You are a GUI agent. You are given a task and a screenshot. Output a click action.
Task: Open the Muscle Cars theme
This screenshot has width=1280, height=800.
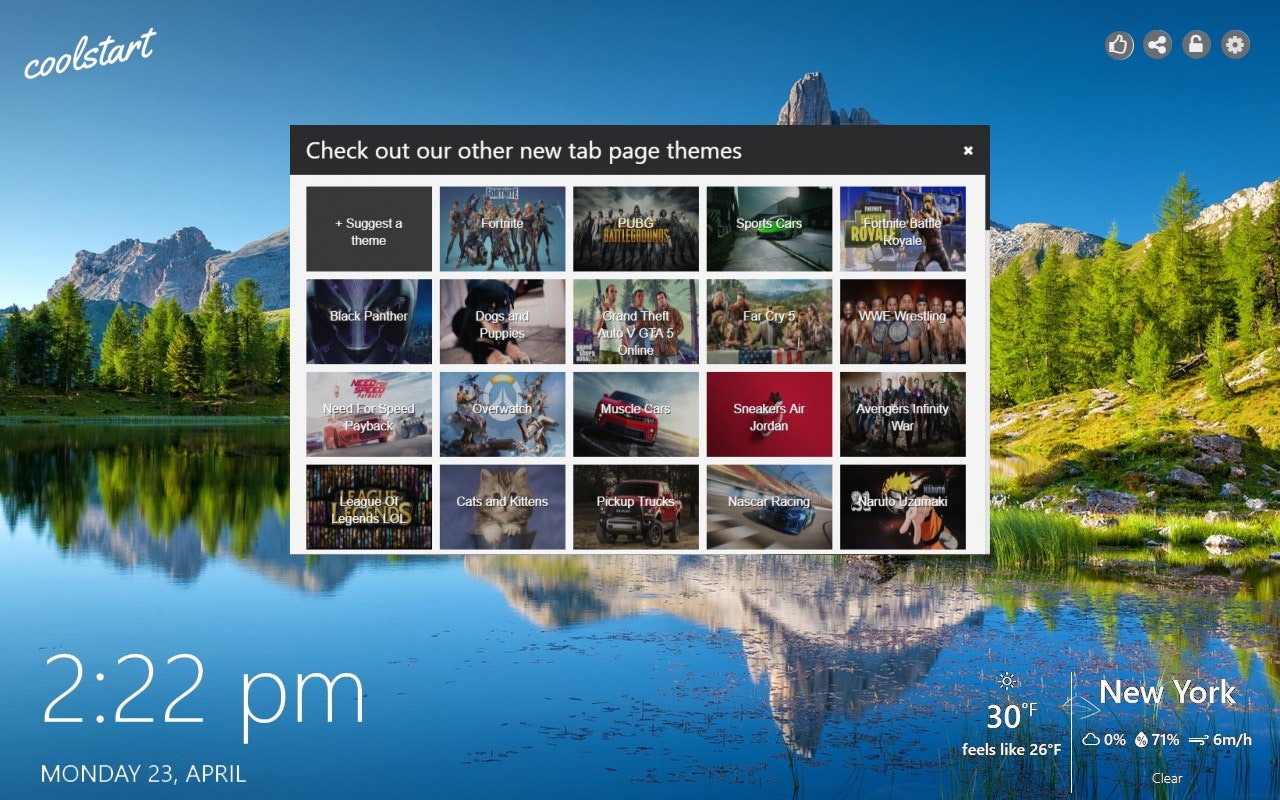[636, 414]
